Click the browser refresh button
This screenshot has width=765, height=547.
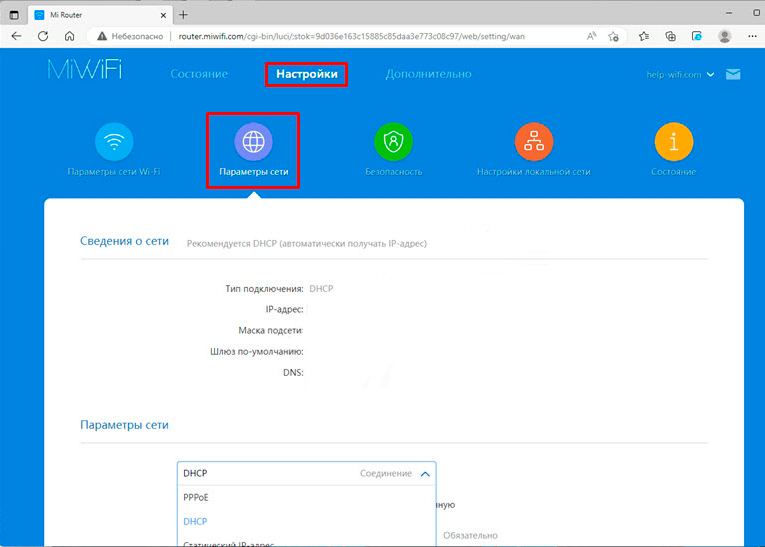43,36
